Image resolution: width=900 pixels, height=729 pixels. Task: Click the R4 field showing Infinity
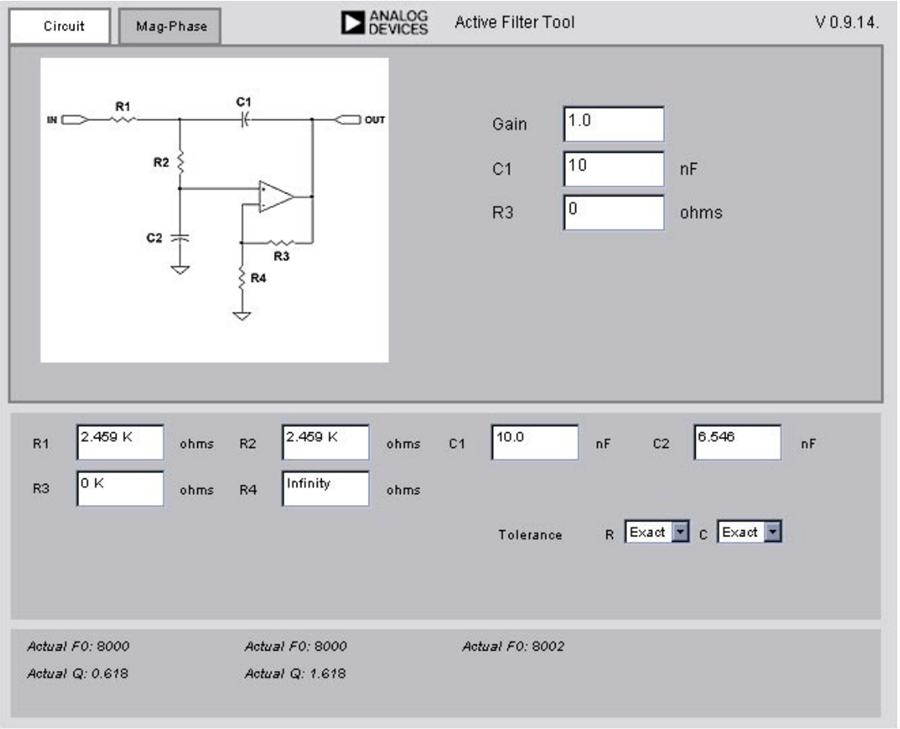[325, 488]
